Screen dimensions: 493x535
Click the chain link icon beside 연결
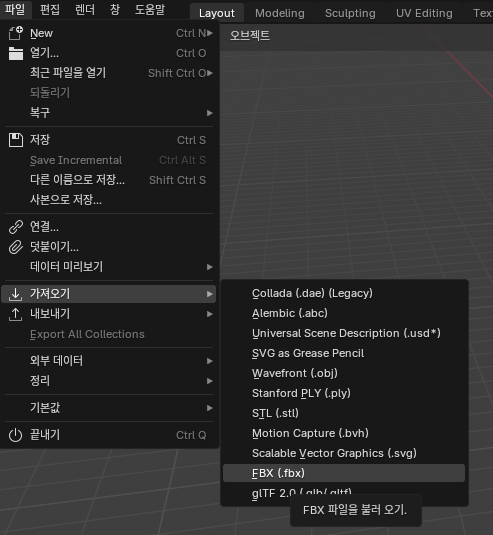tap(16, 227)
